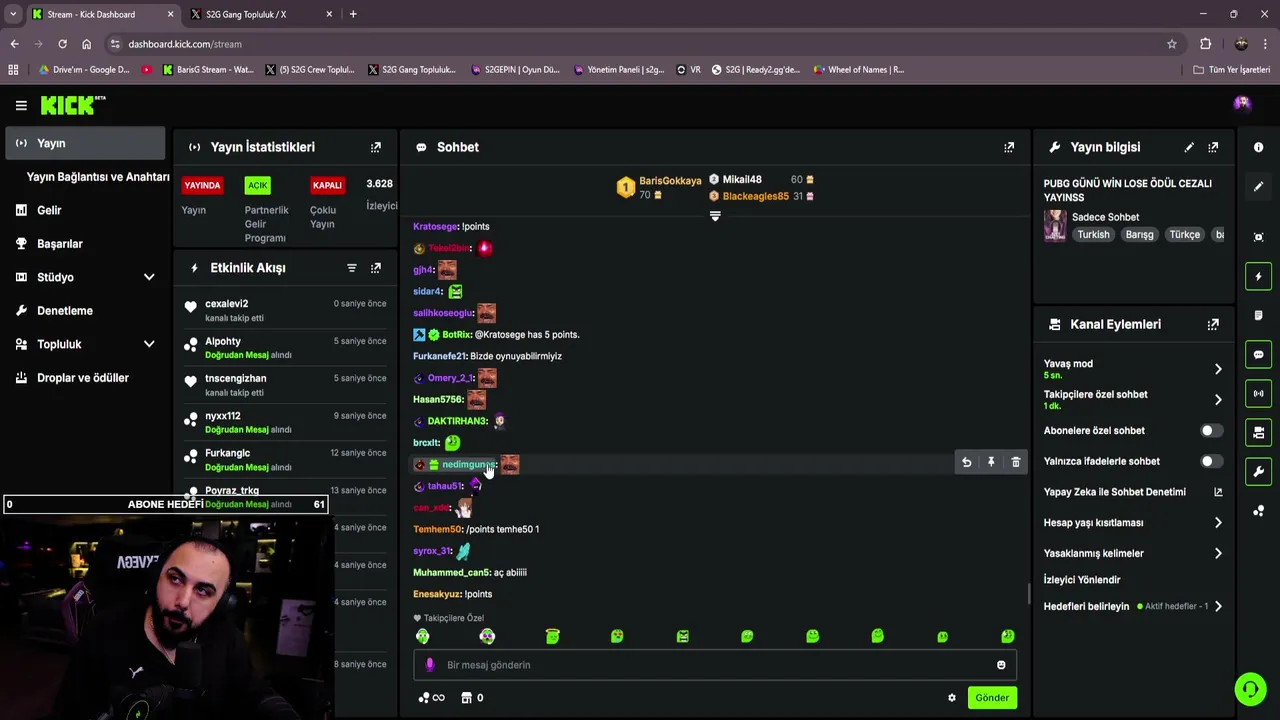Click the Sadece Sohbet category thumbnail

point(1055,226)
